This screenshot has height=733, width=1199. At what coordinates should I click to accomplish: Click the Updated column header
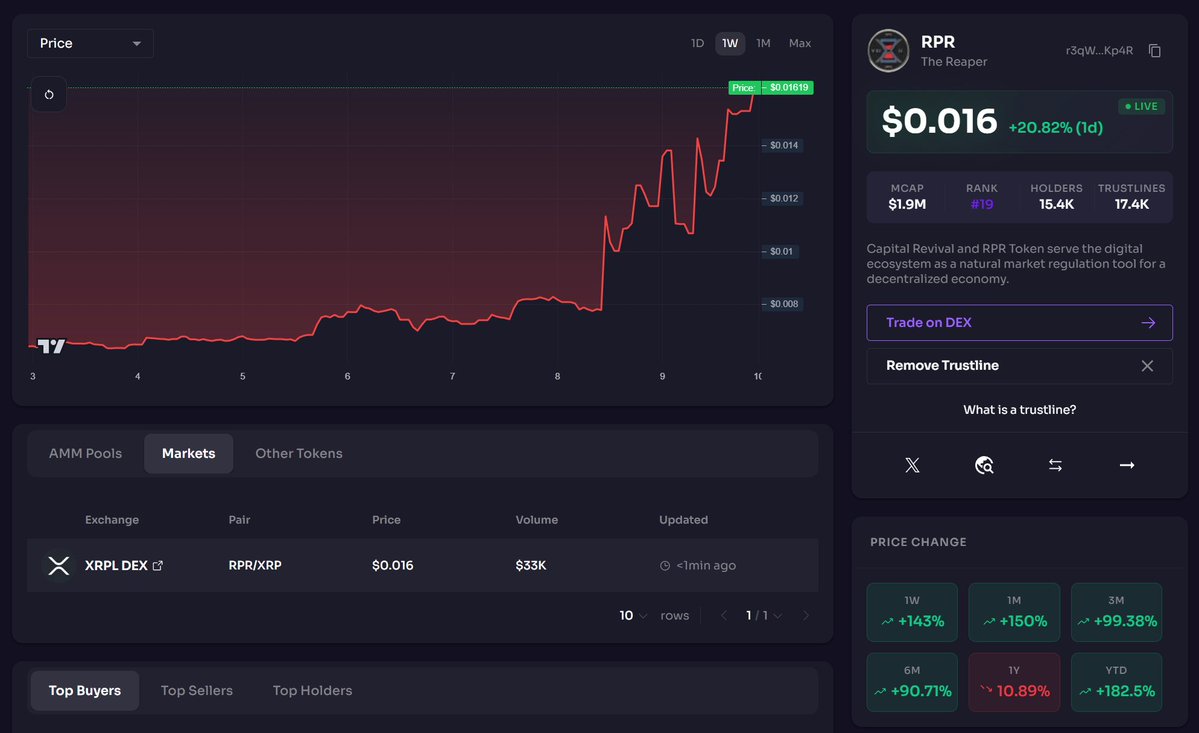(x=684, y=520)
